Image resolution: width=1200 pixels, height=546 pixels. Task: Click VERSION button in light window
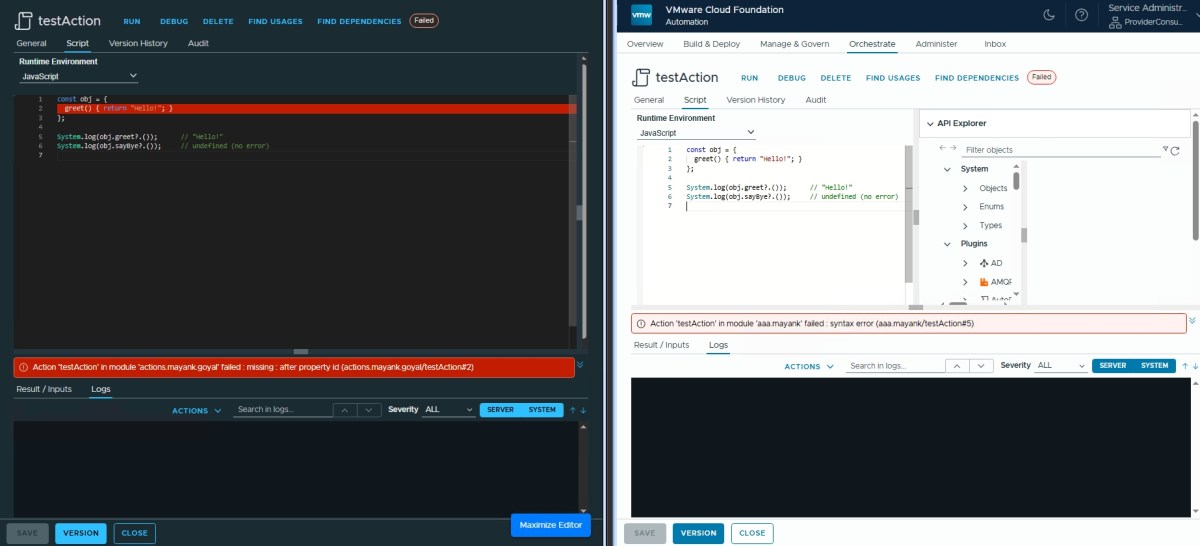(x=698, y=533)
